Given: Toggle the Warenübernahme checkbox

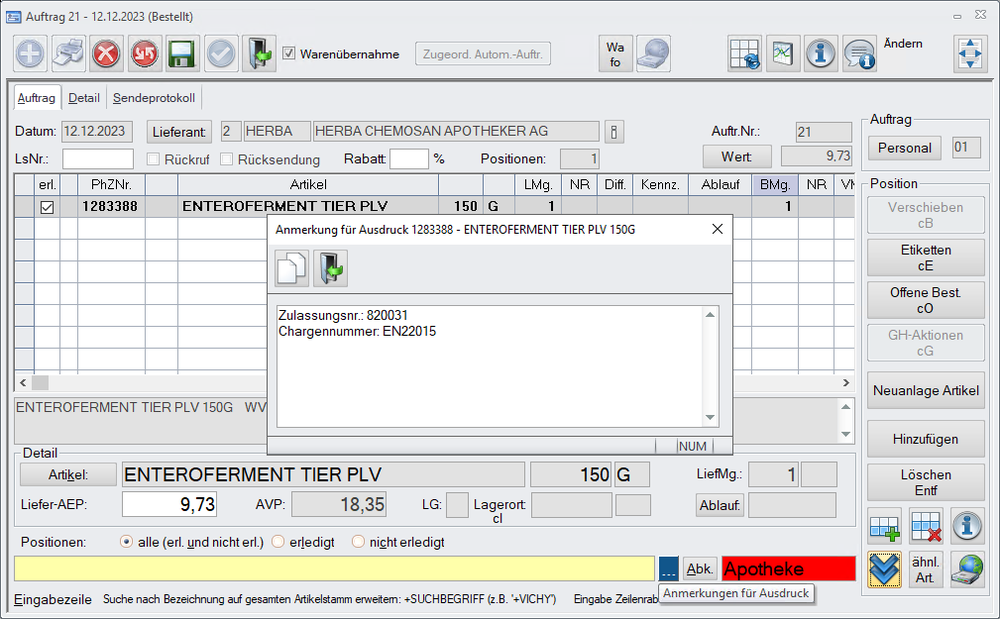Looking at the screenshot, I should (x=289, y=54).
